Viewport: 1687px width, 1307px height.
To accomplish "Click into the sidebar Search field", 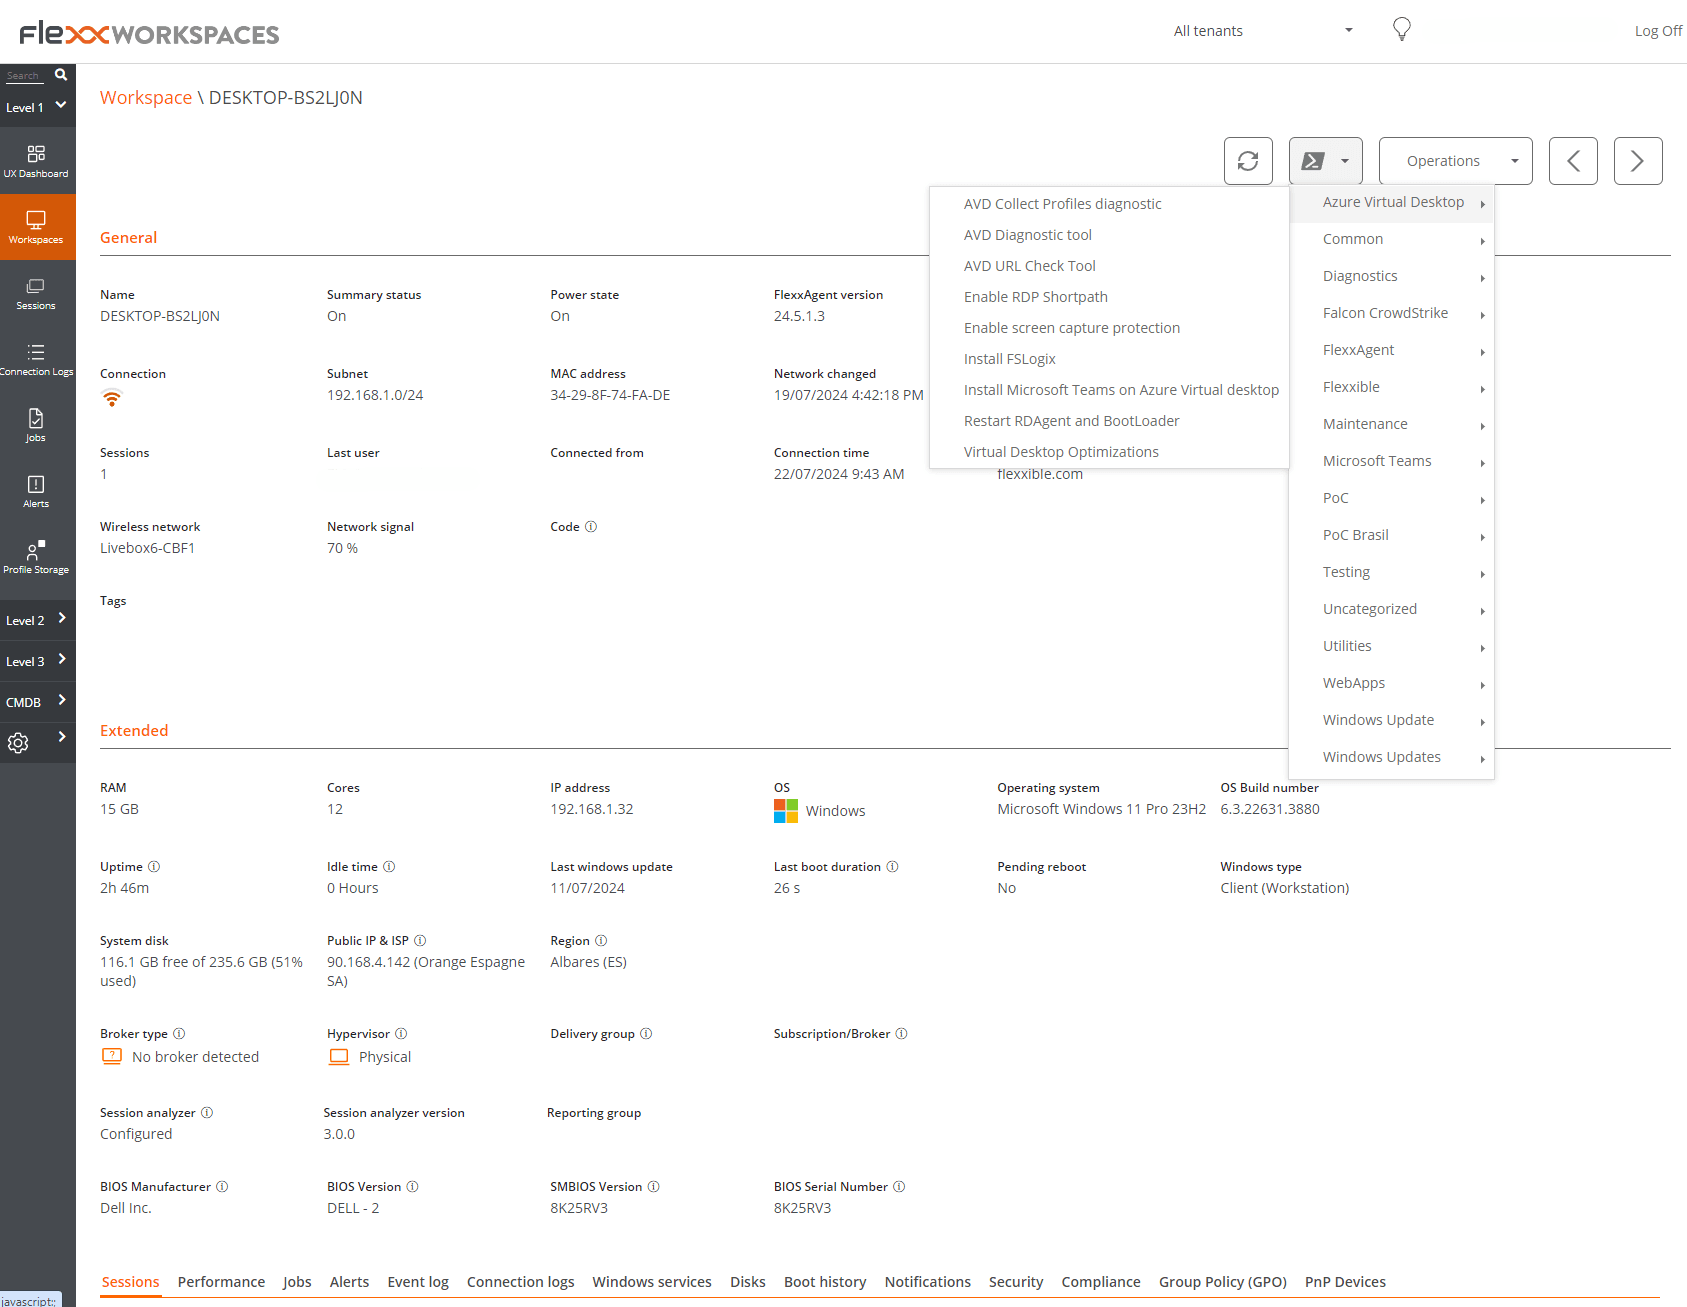I will tap(27, 76).
